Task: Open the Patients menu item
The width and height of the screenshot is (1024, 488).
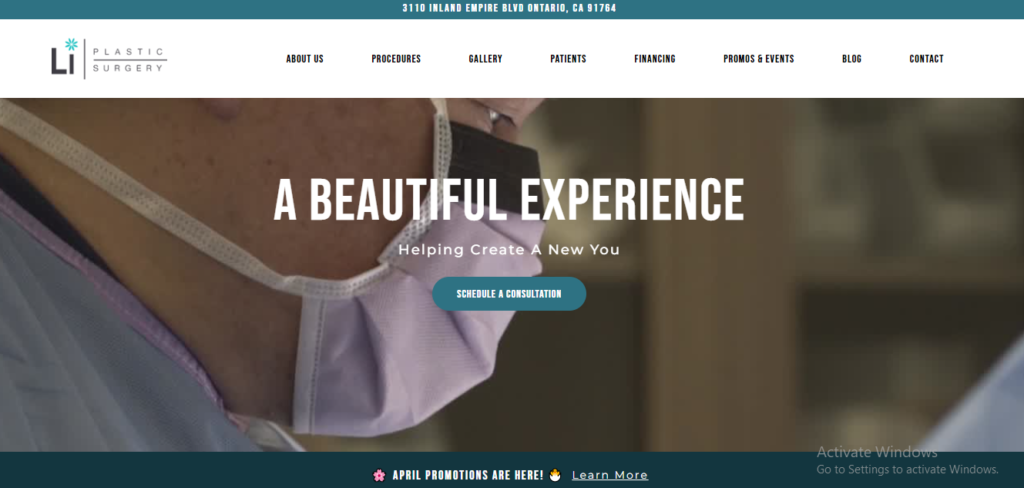Action: tap(568, 59)
